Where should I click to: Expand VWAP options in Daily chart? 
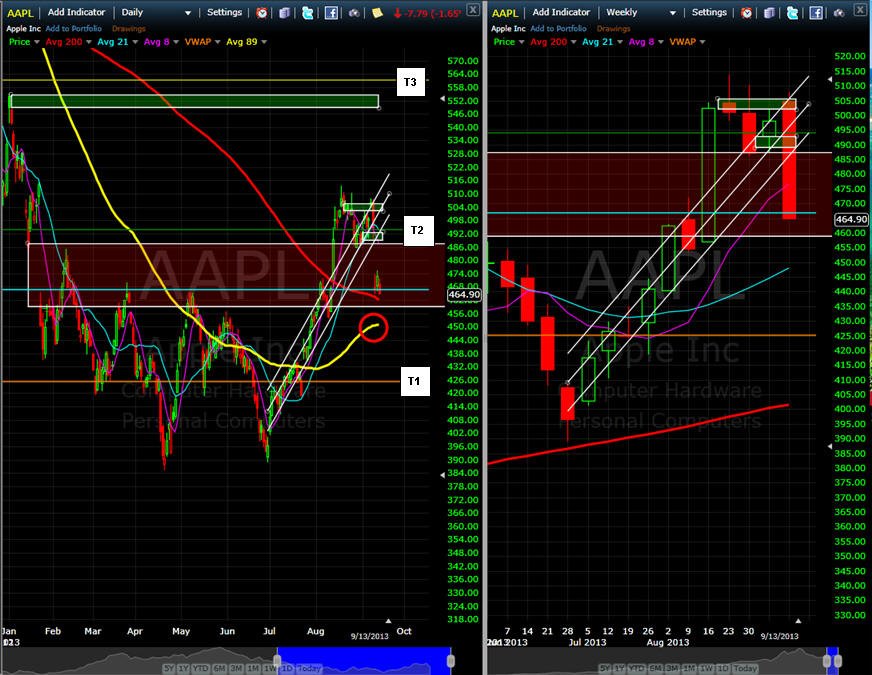pyautogui.click(x=217, y=42)
